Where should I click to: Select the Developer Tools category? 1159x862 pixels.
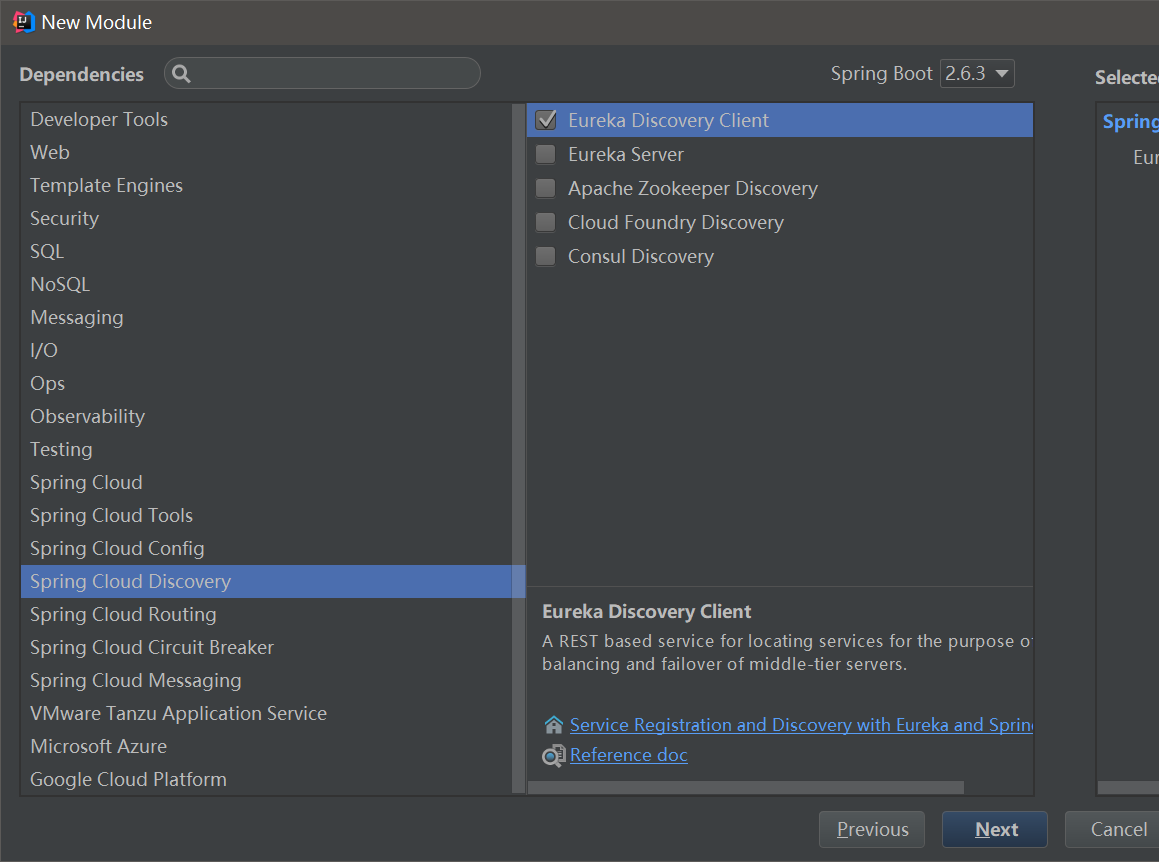[266, 120]
